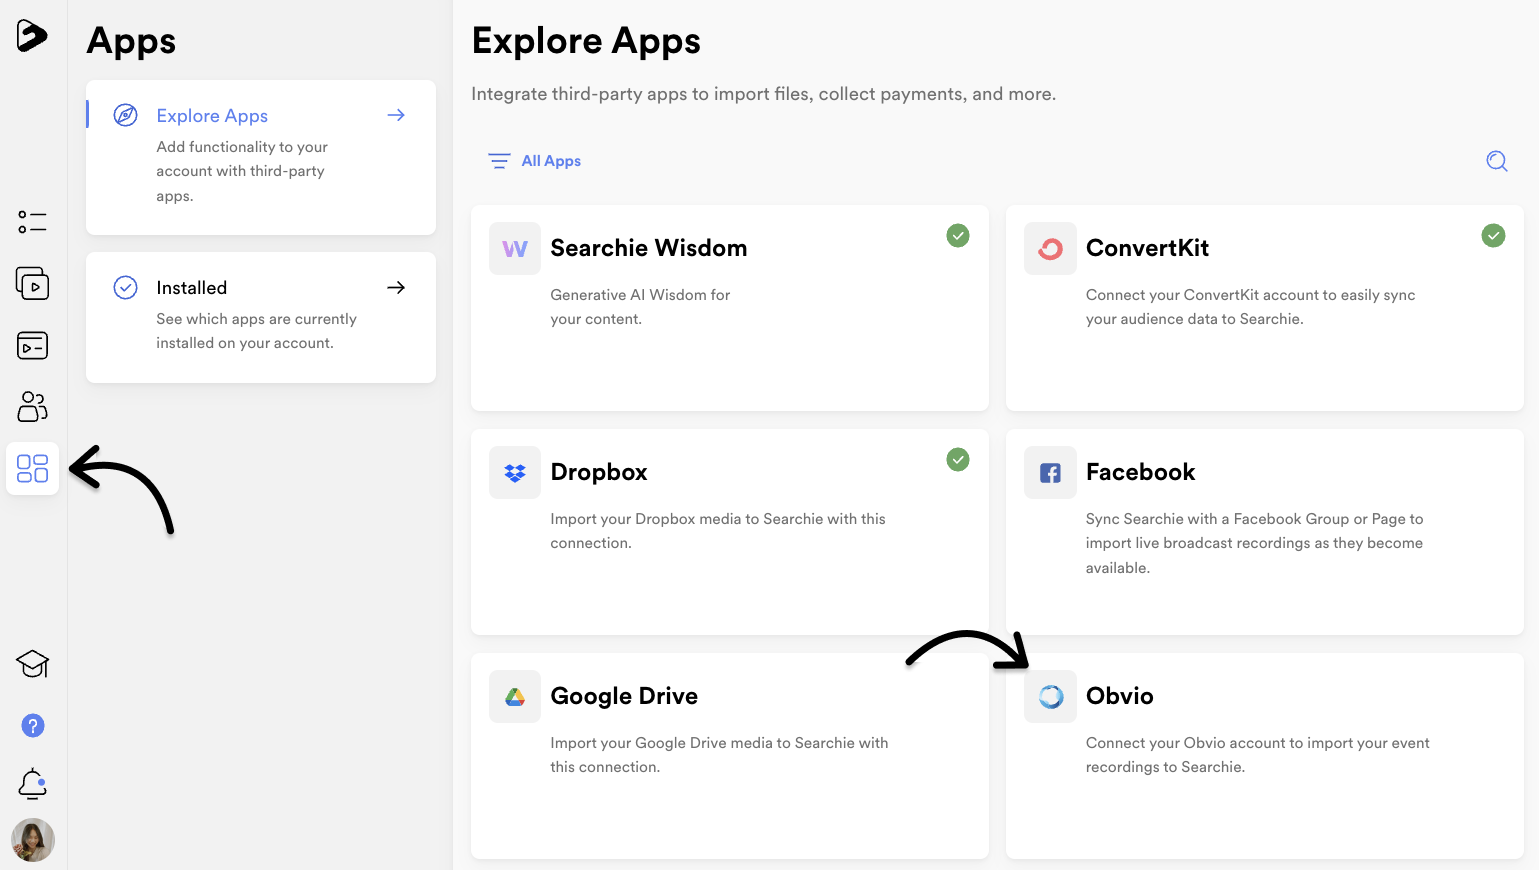Select the Explore Apps menu label

212,116
